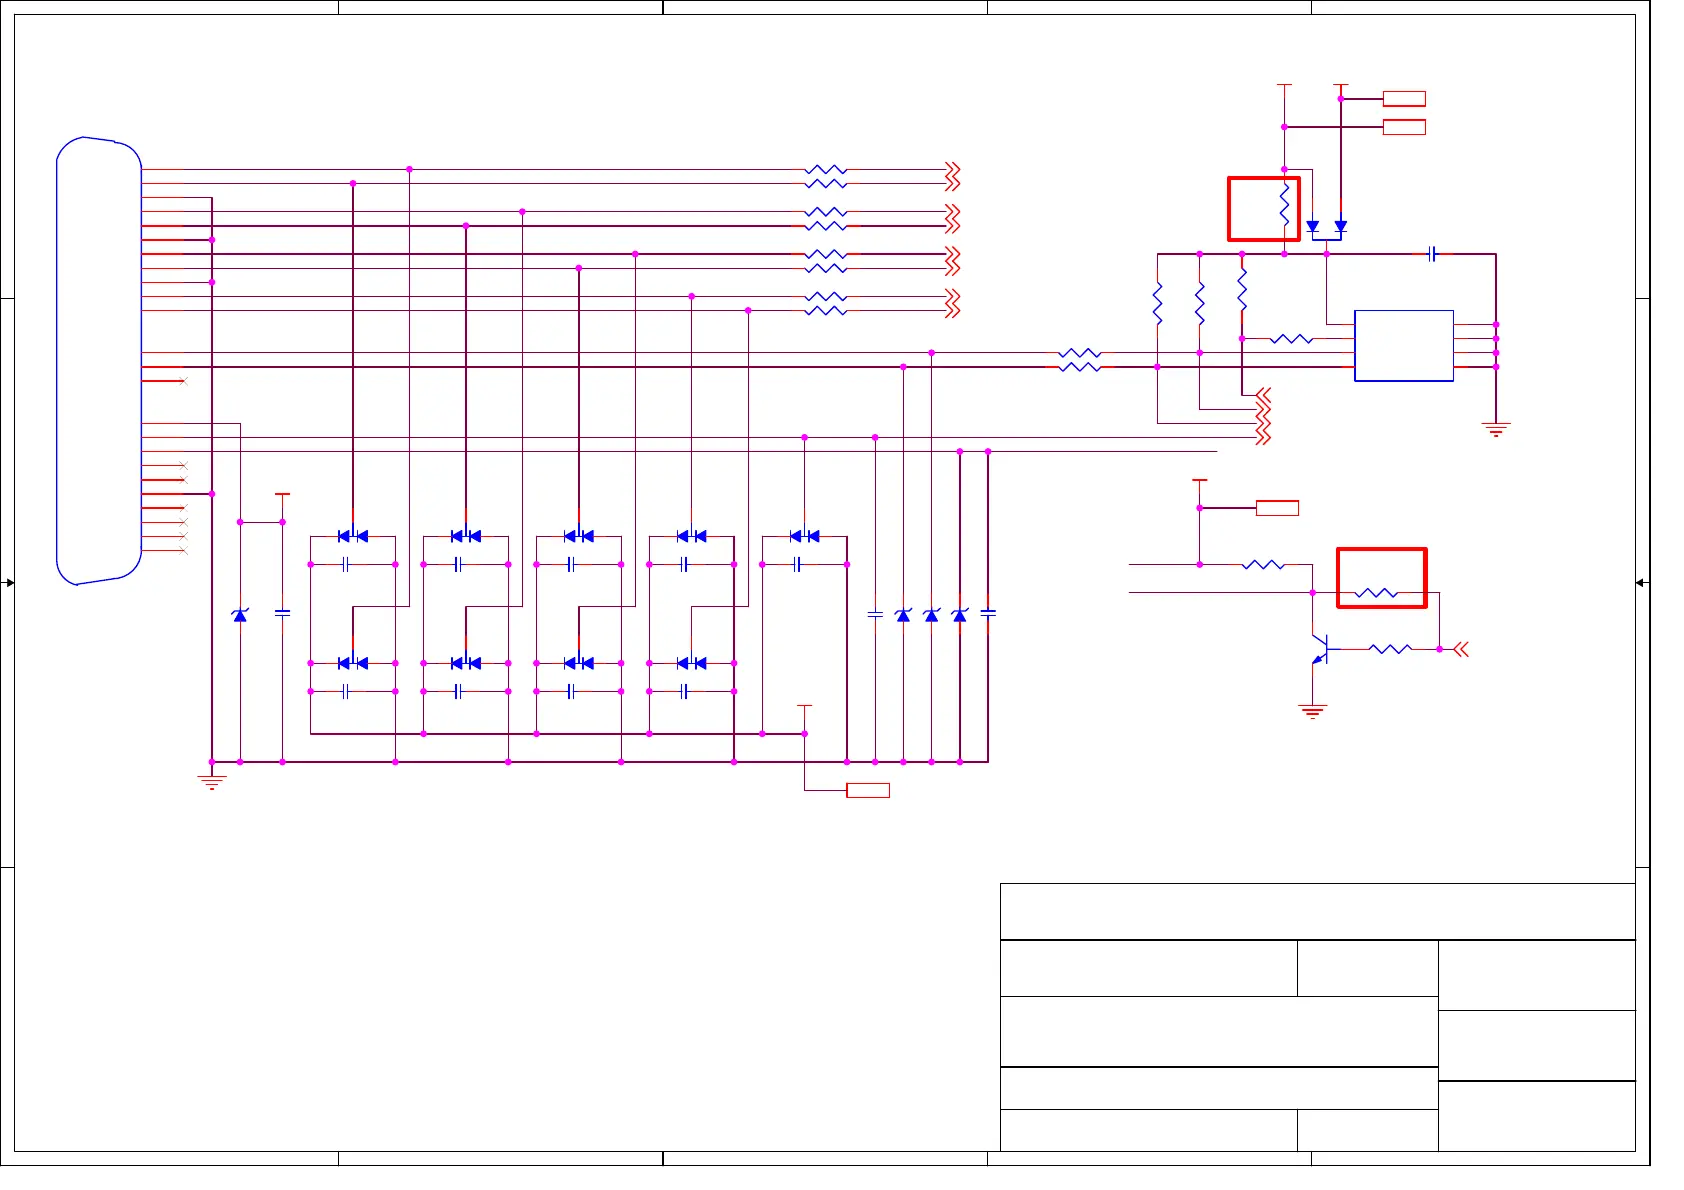Select the zener diode nearest the connector
1684x1190 pixels.
(240, 615)
